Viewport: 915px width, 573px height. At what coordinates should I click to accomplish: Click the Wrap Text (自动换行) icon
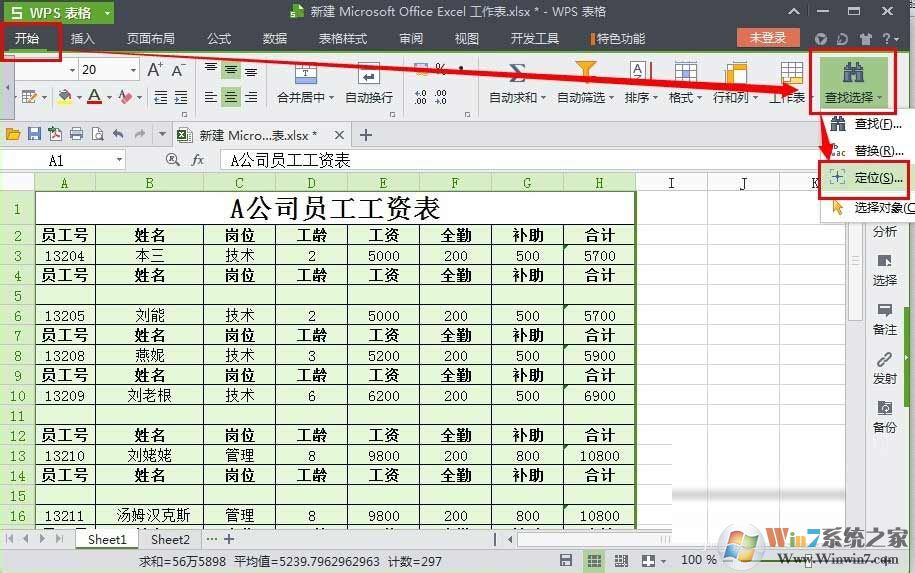368,76
